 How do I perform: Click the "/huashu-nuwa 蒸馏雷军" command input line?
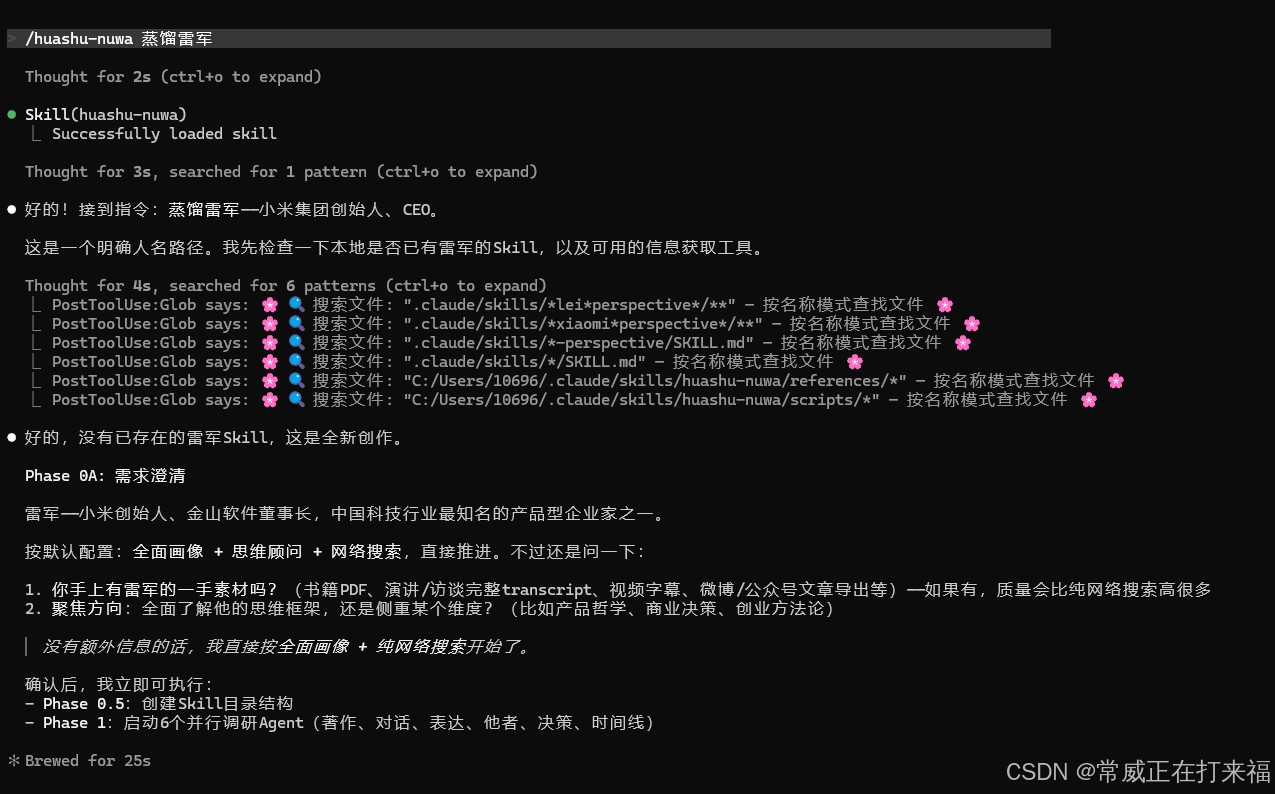click(x=528, y=39)
